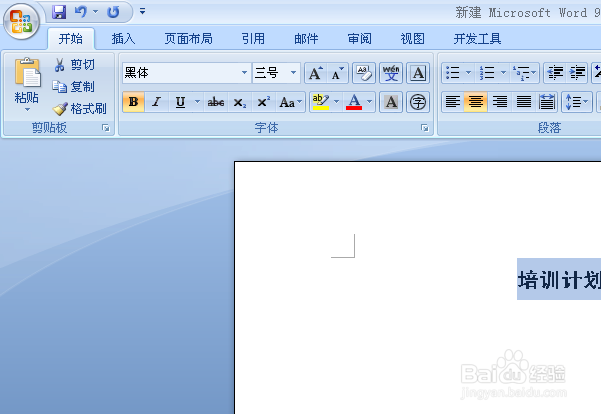The width and height of the screenshot is (601, 414).
Task: Increase paragraph indent
Action: click(577, 73)
